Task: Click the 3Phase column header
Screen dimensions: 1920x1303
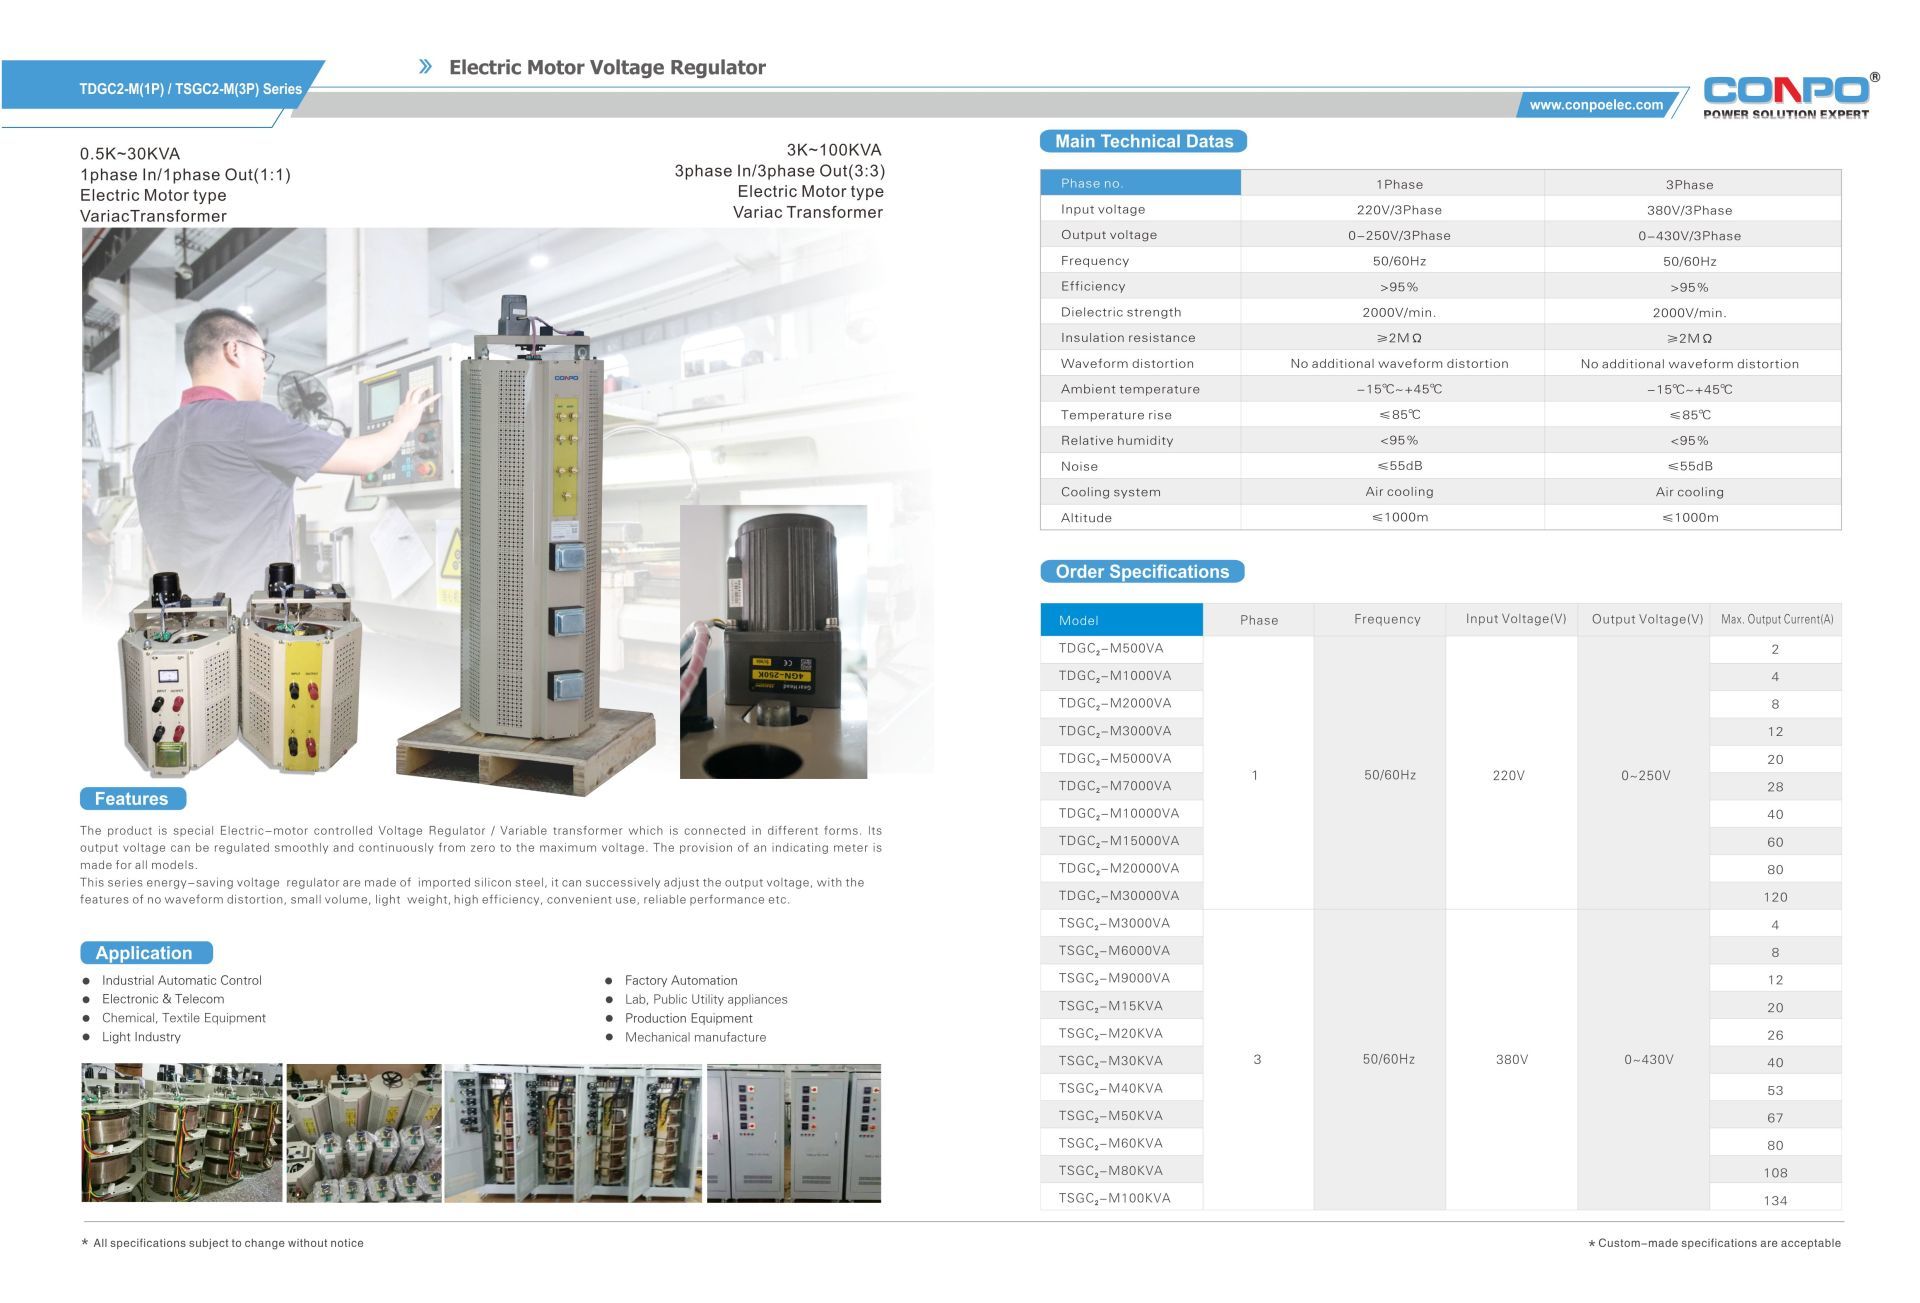Action: coord(1689,184)
